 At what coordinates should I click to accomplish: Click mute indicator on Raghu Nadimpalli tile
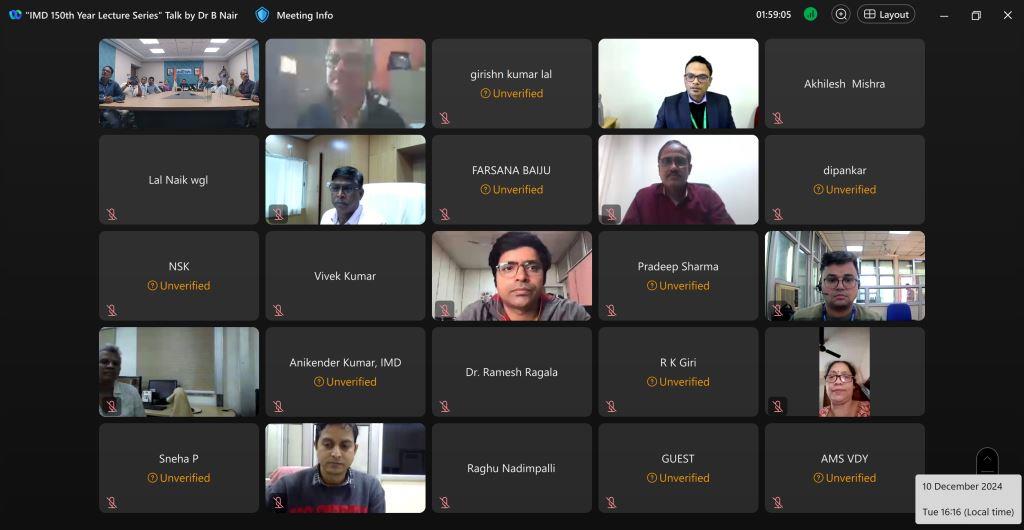[x=445, y=503]
